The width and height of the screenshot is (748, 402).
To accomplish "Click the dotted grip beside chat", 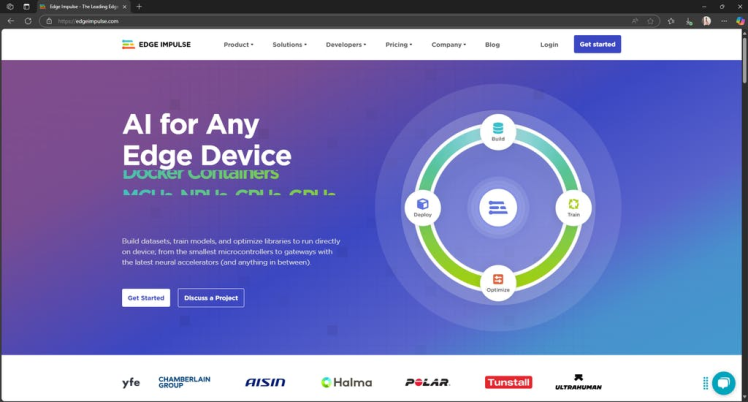I will (x=706, y=383).
